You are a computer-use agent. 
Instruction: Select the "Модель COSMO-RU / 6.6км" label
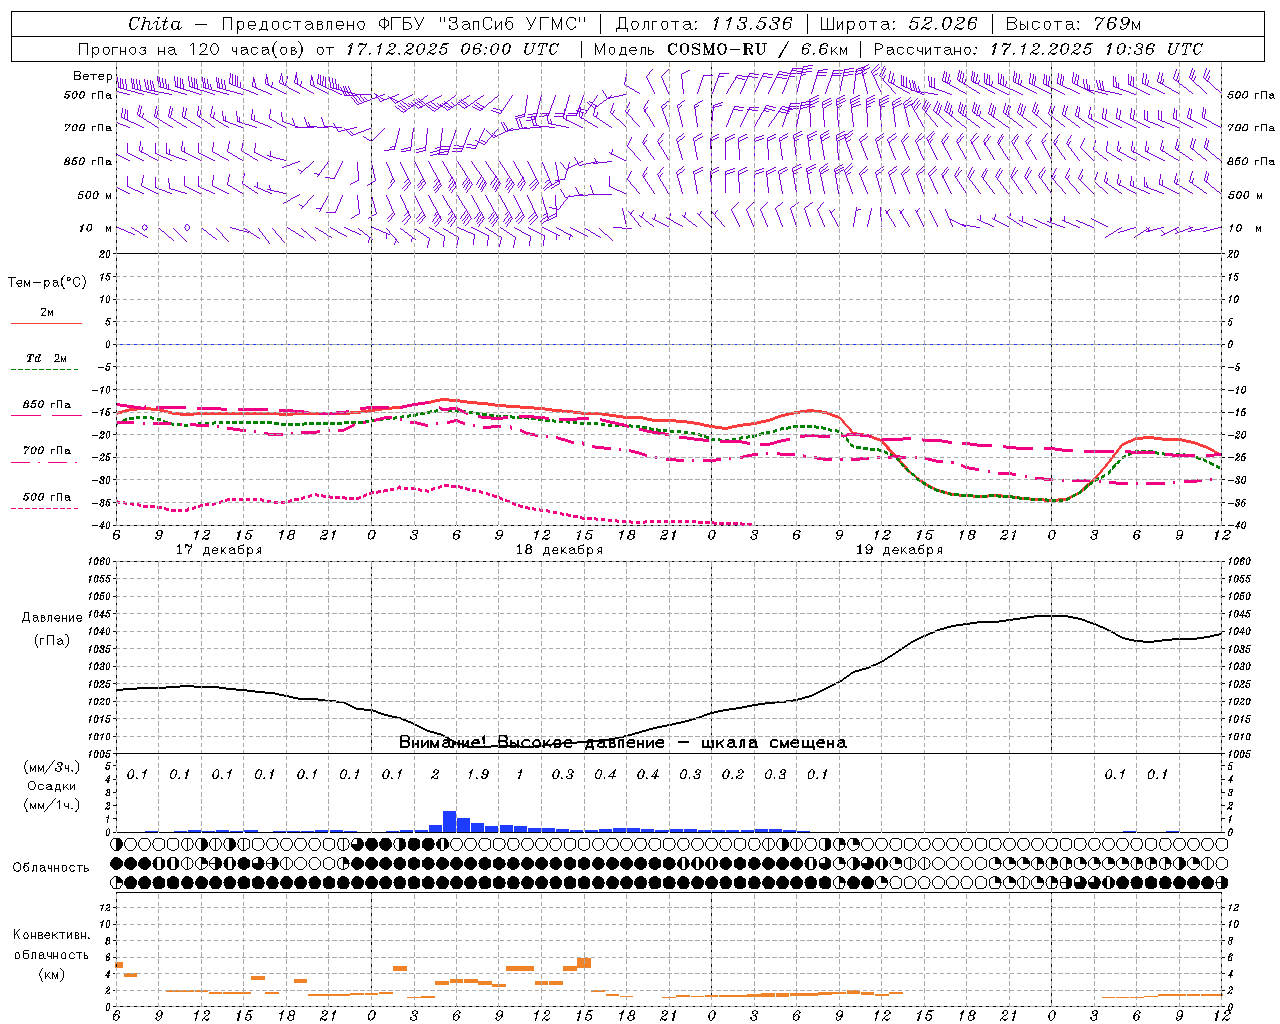click(720, 49)
